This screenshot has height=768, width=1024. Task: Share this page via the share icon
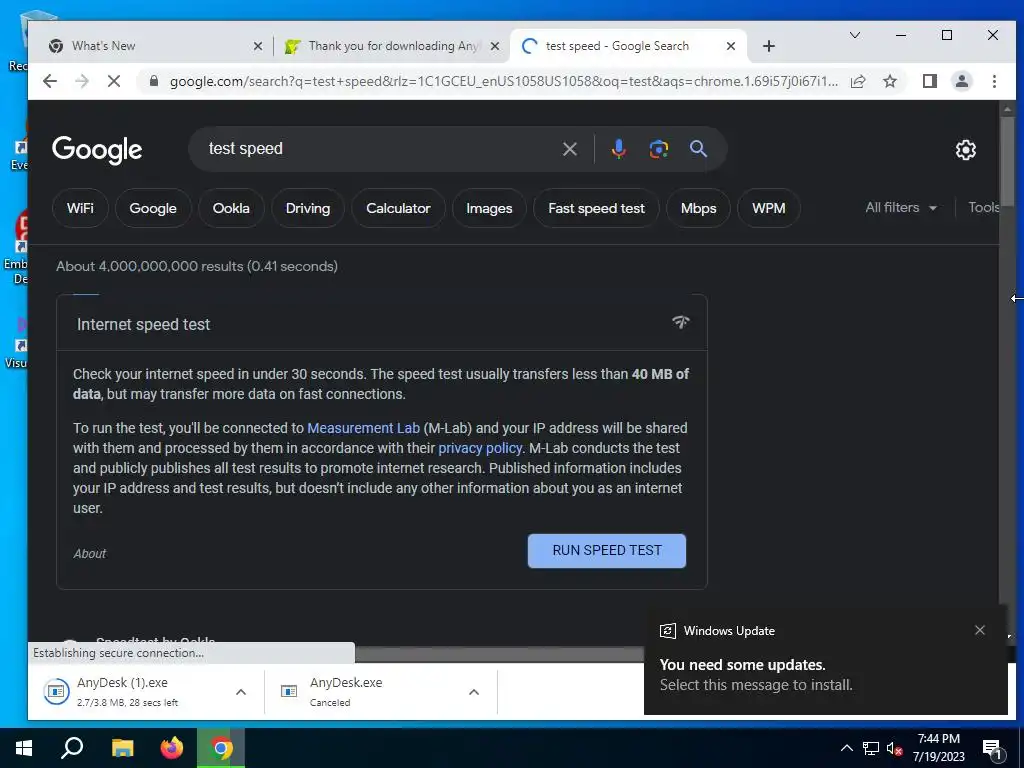click(x=858, y=81)
